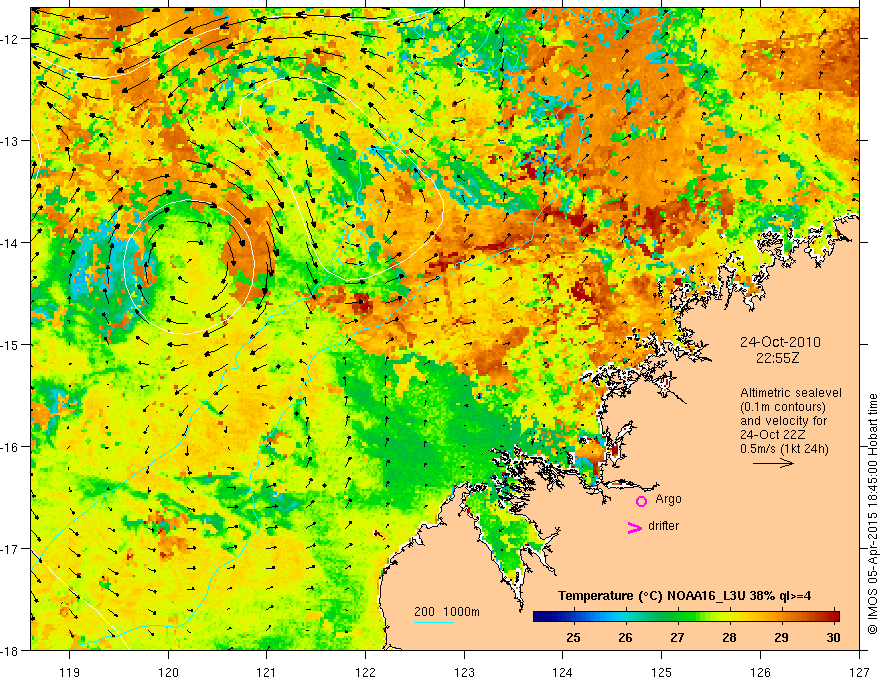880x680 pixels.
Task: Click the colorbar tick label 25
Action: coord(573,638)
